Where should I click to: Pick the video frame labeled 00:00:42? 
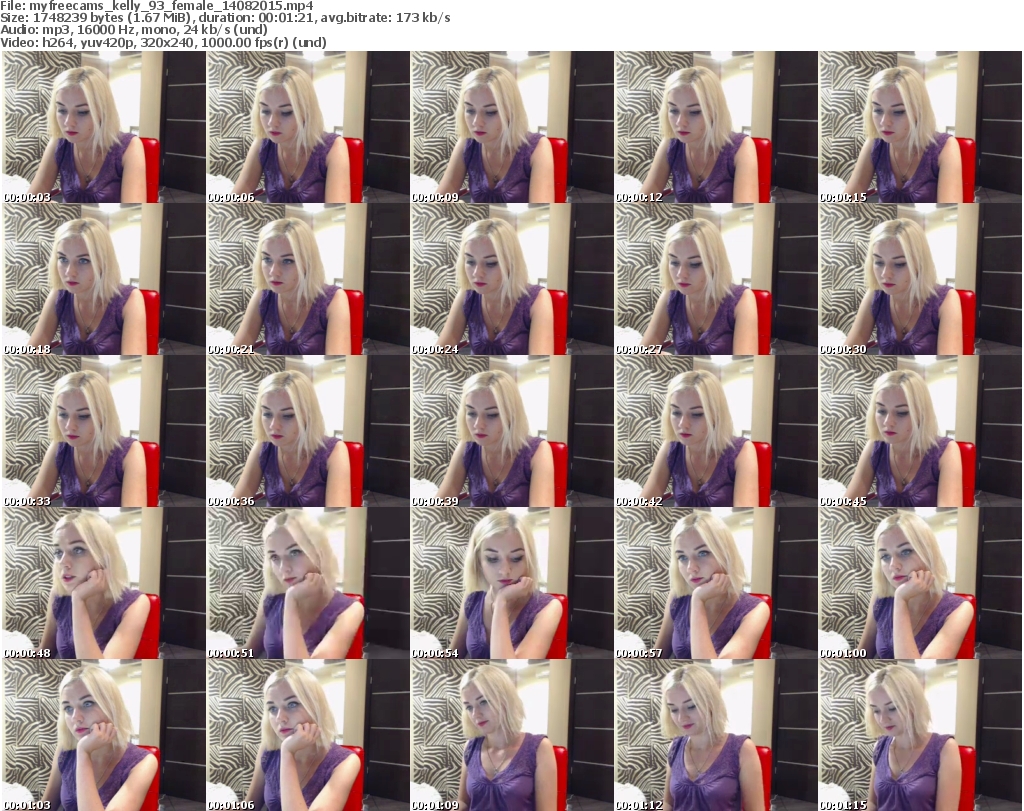point(716,432)
